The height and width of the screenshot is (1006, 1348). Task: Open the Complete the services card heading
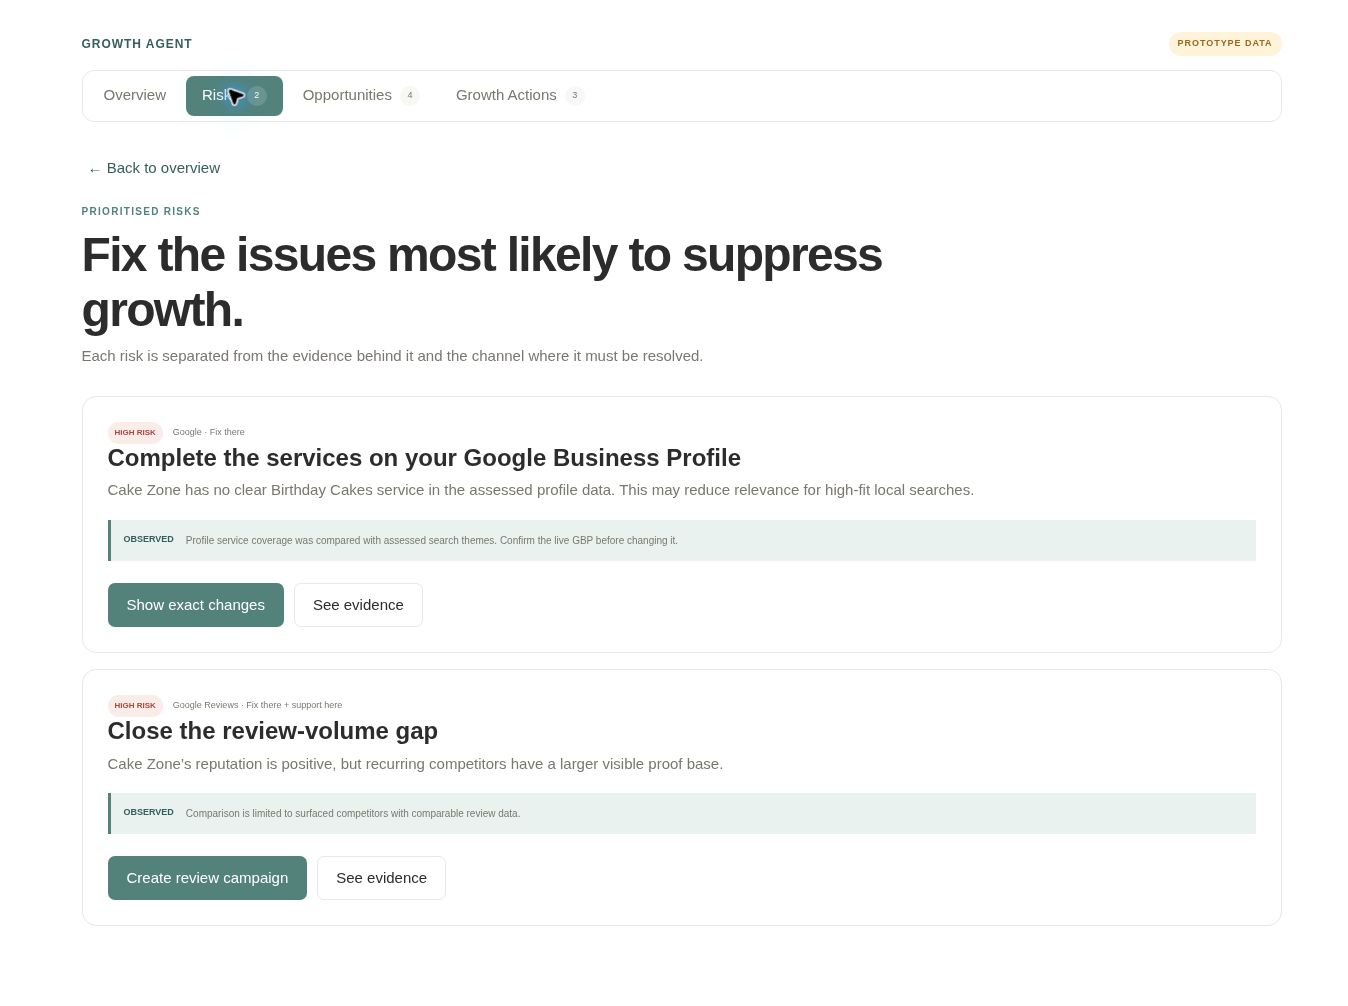coord(424,458)
